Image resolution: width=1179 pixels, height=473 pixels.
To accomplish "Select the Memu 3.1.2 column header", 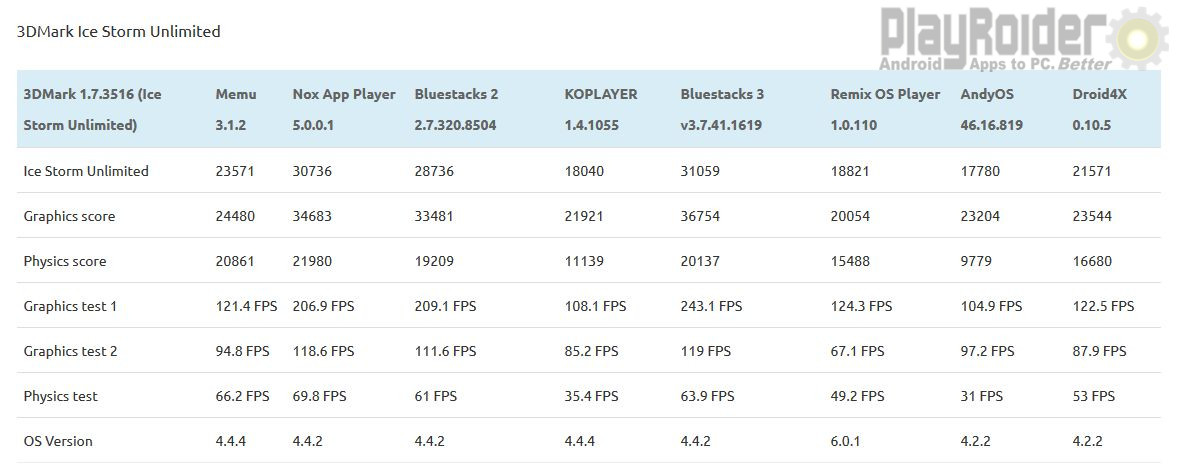I will pyautogui.click(x=236, y=110).
